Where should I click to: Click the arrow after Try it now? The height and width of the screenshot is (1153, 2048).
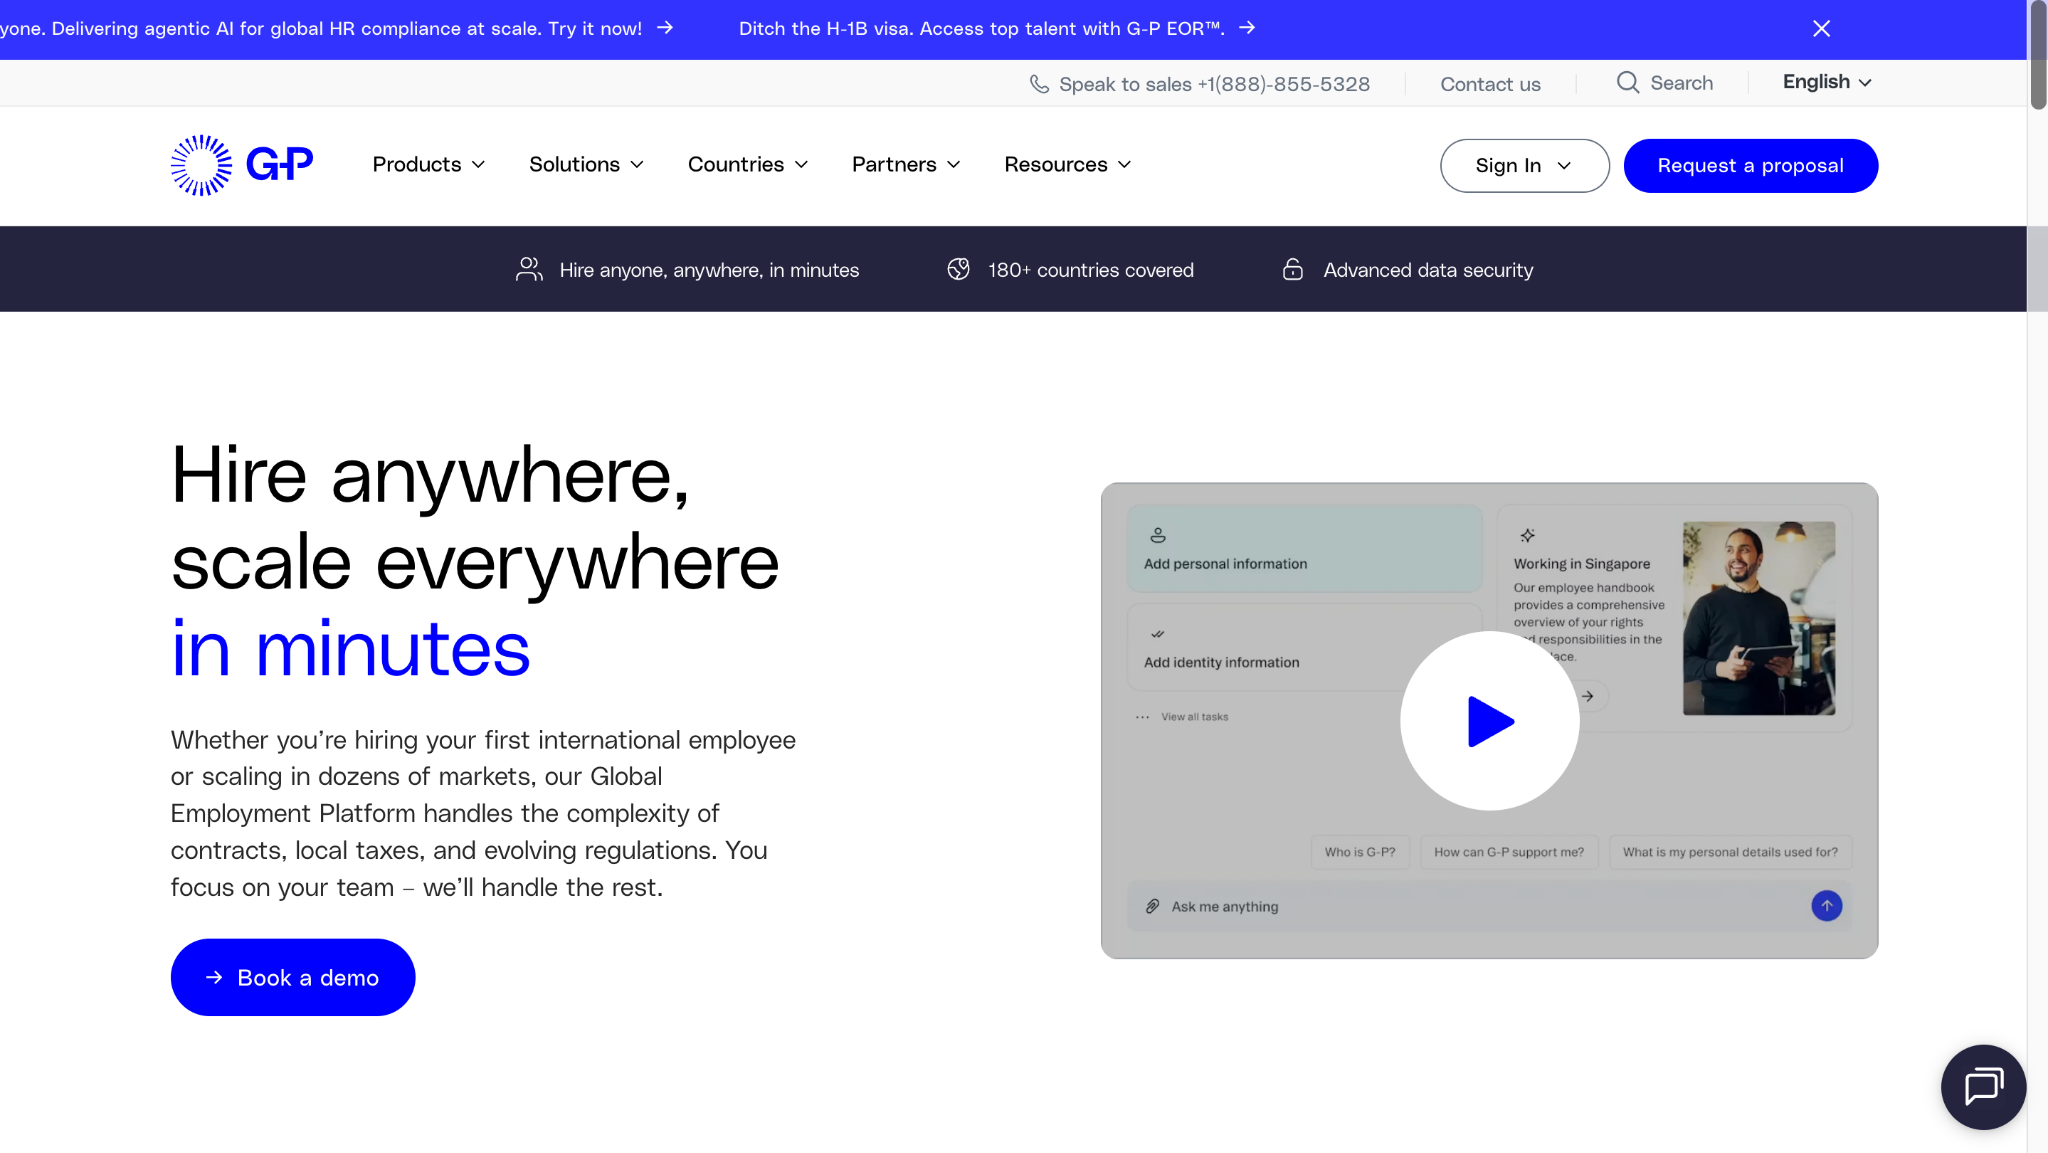click(x=665, y=28)
